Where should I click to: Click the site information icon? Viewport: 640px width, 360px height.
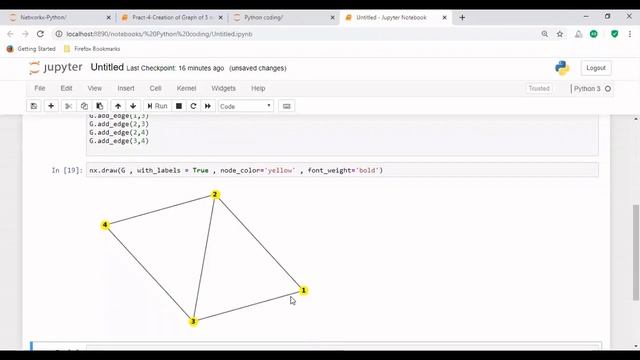(x=59, y=34)
